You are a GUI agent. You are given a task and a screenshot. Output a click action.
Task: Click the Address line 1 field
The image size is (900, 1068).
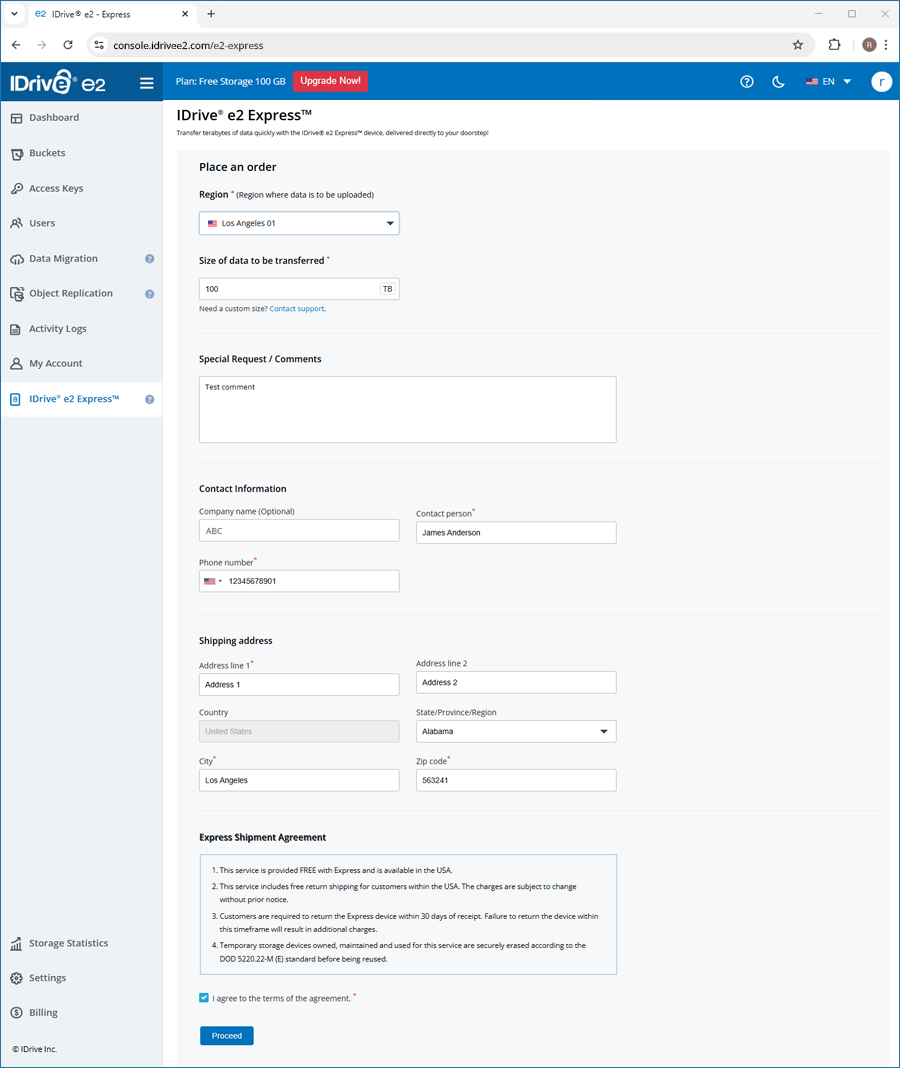coord(299,685)
